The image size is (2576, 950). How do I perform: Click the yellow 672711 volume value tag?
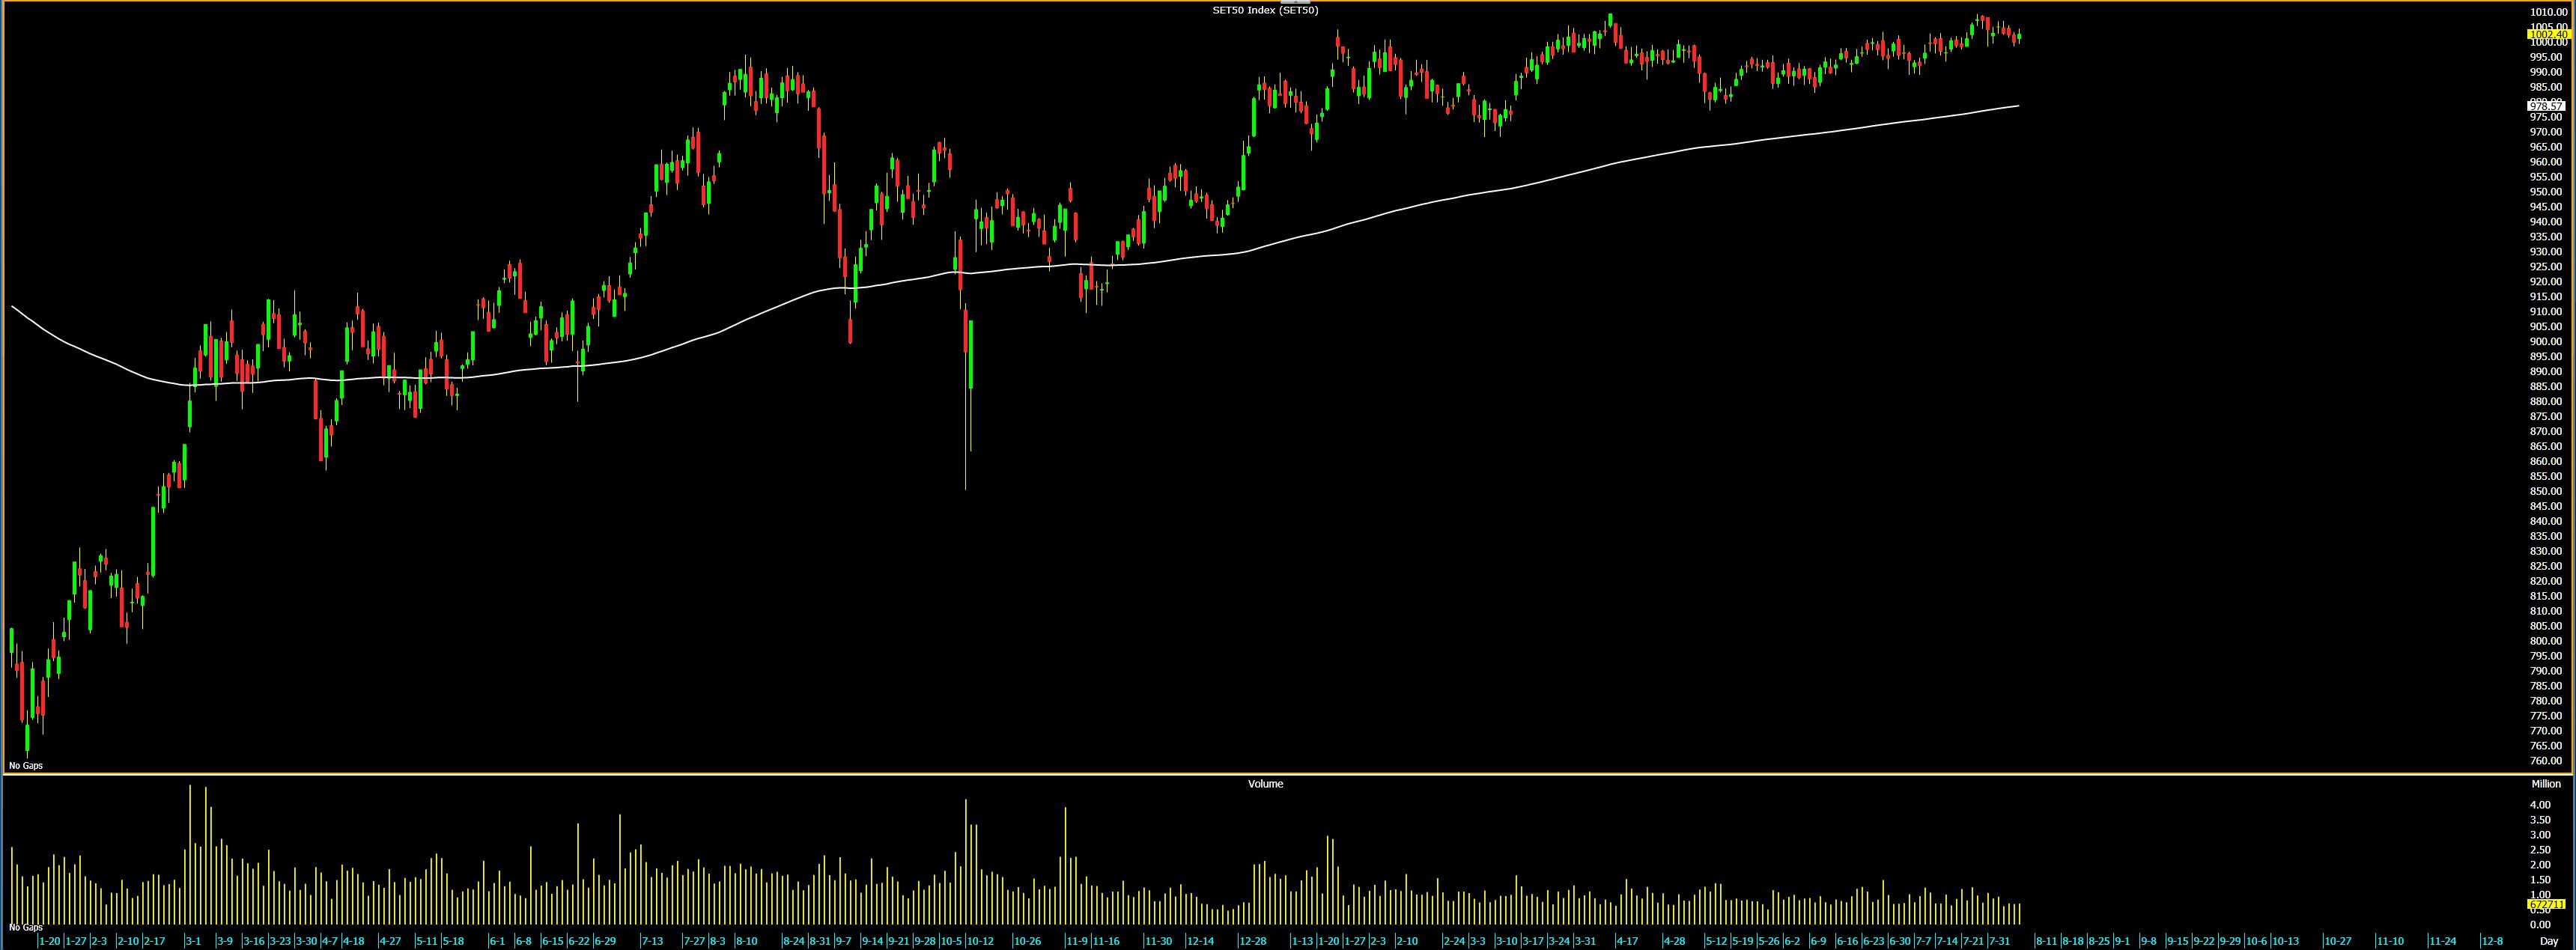(x=2546, y=904)
